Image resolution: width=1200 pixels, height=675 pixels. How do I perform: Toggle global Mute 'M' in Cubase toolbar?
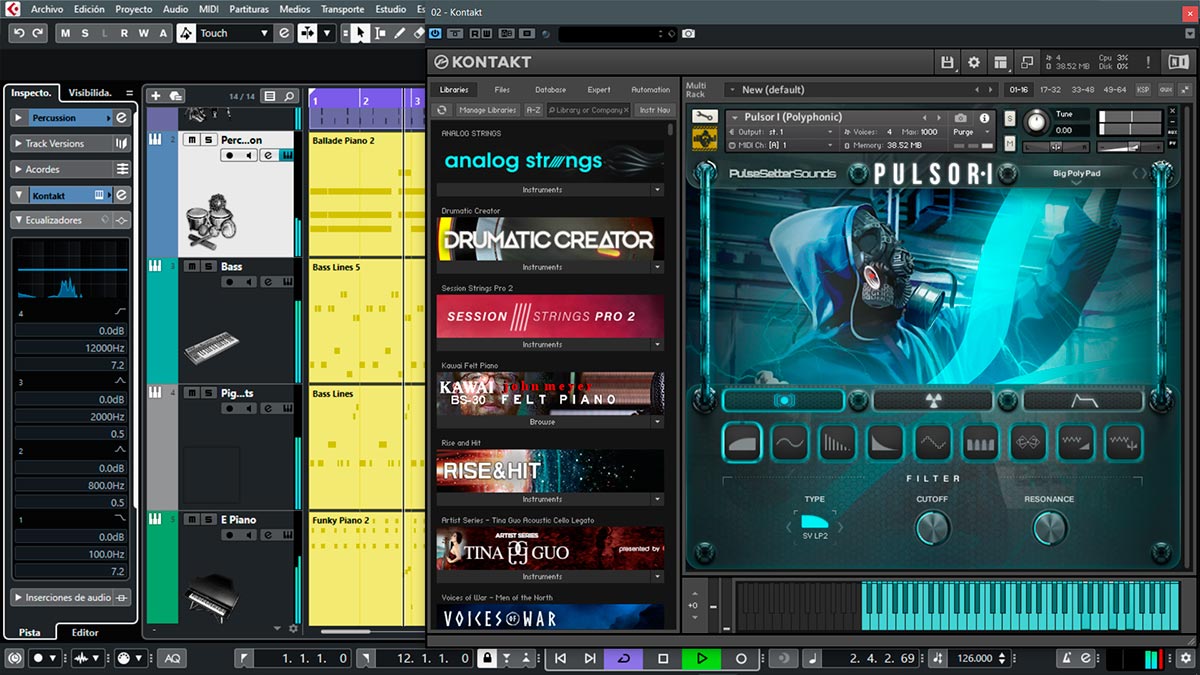[66, 33]
